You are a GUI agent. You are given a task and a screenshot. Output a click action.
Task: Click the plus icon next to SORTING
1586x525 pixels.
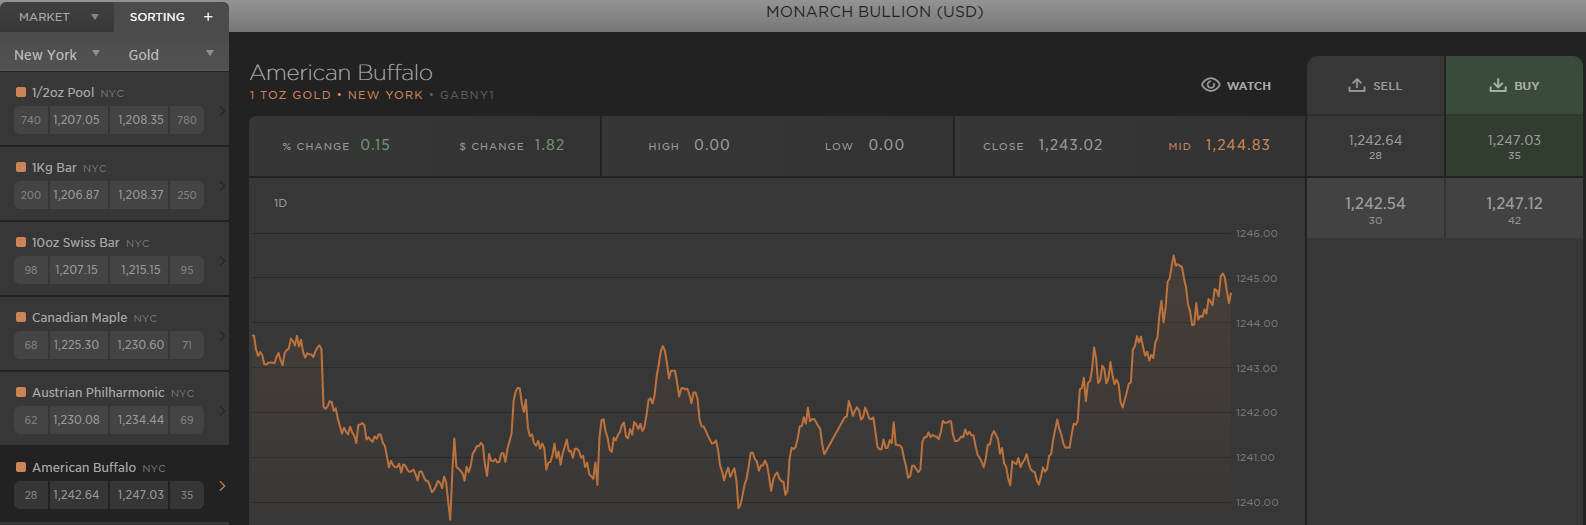coord(208,17)
